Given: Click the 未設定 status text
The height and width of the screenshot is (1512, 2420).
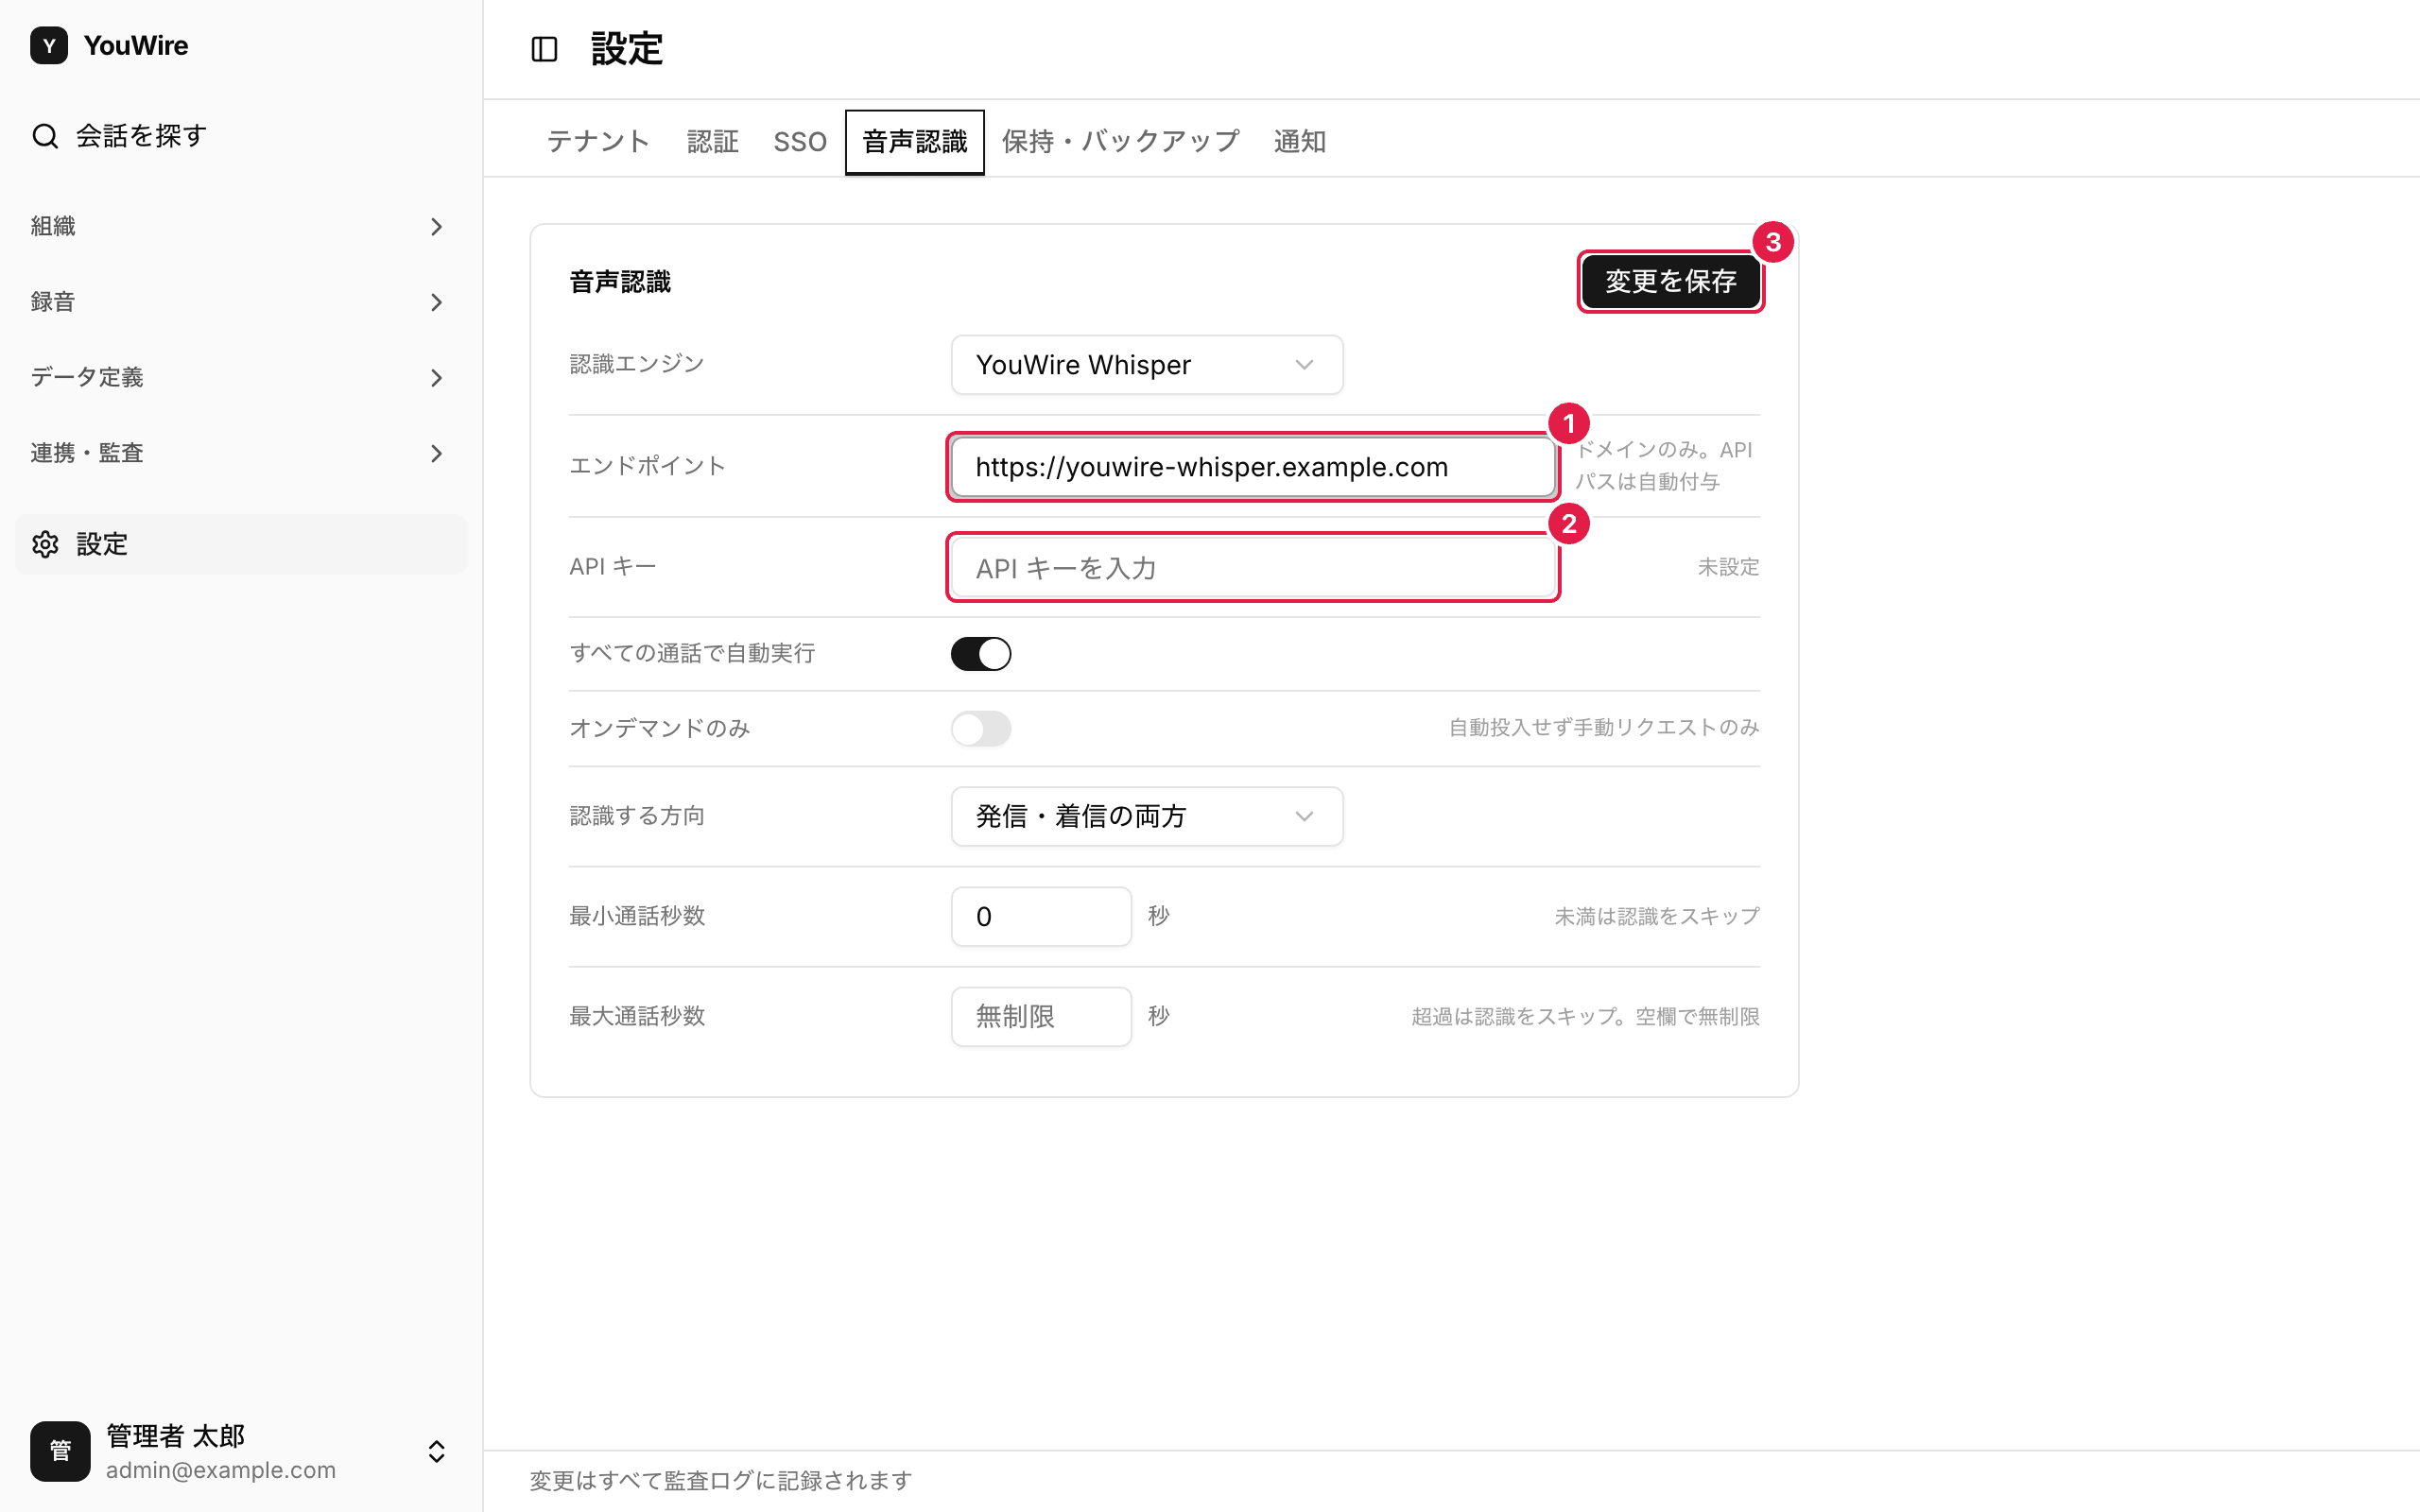Looking at the screenshot, I should tap(1728, 567).
